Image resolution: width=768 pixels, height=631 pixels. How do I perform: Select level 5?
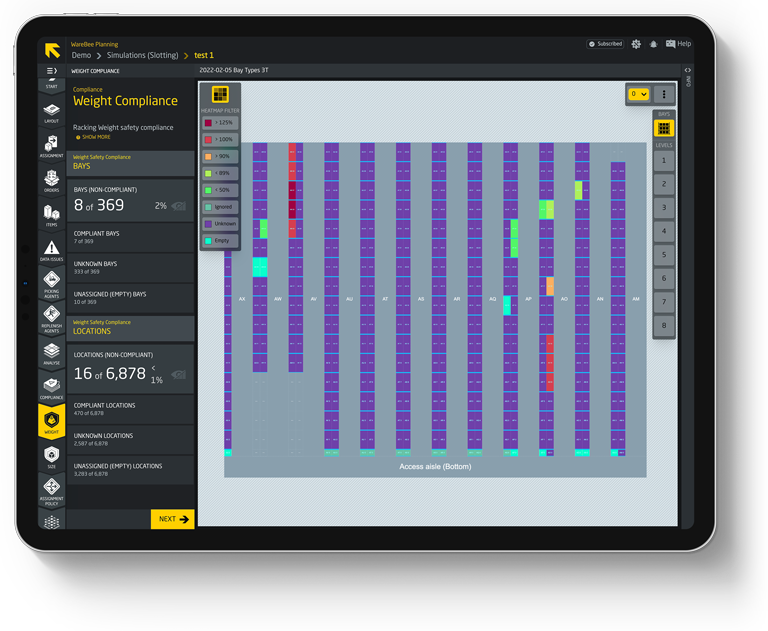[x=664, y=255]
